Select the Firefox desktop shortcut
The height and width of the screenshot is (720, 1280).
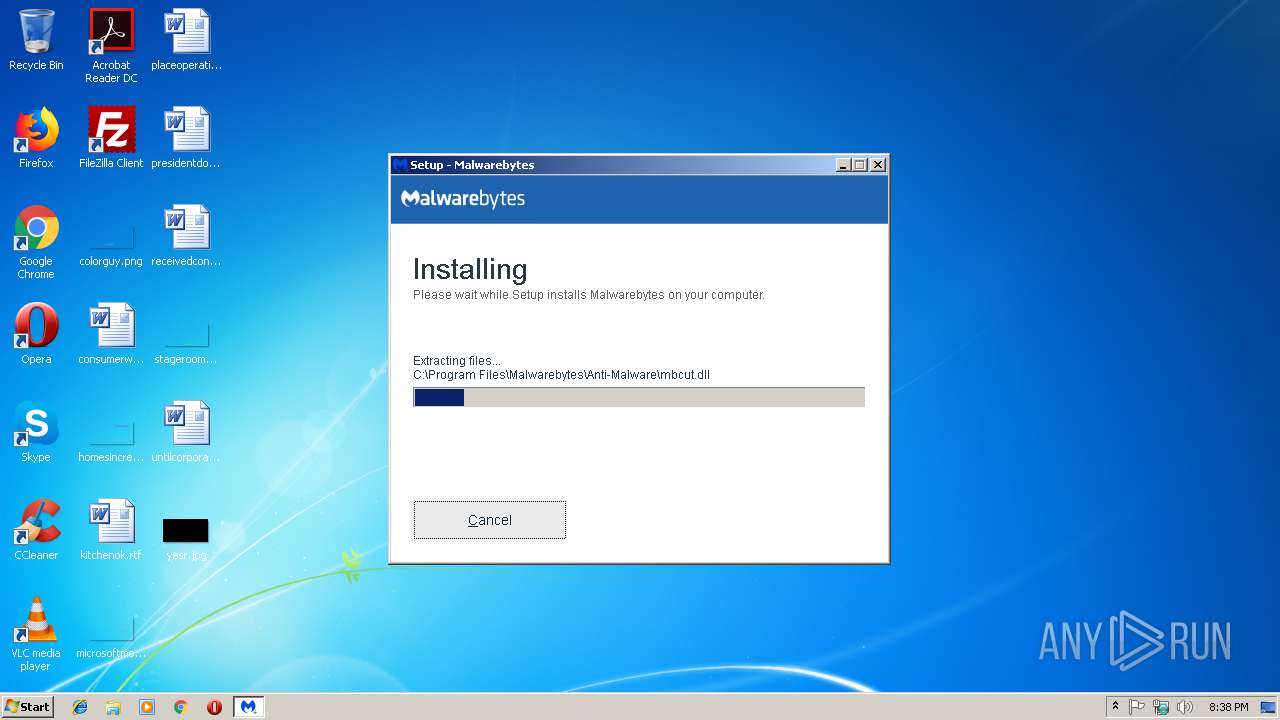click(x=36, y=139)
